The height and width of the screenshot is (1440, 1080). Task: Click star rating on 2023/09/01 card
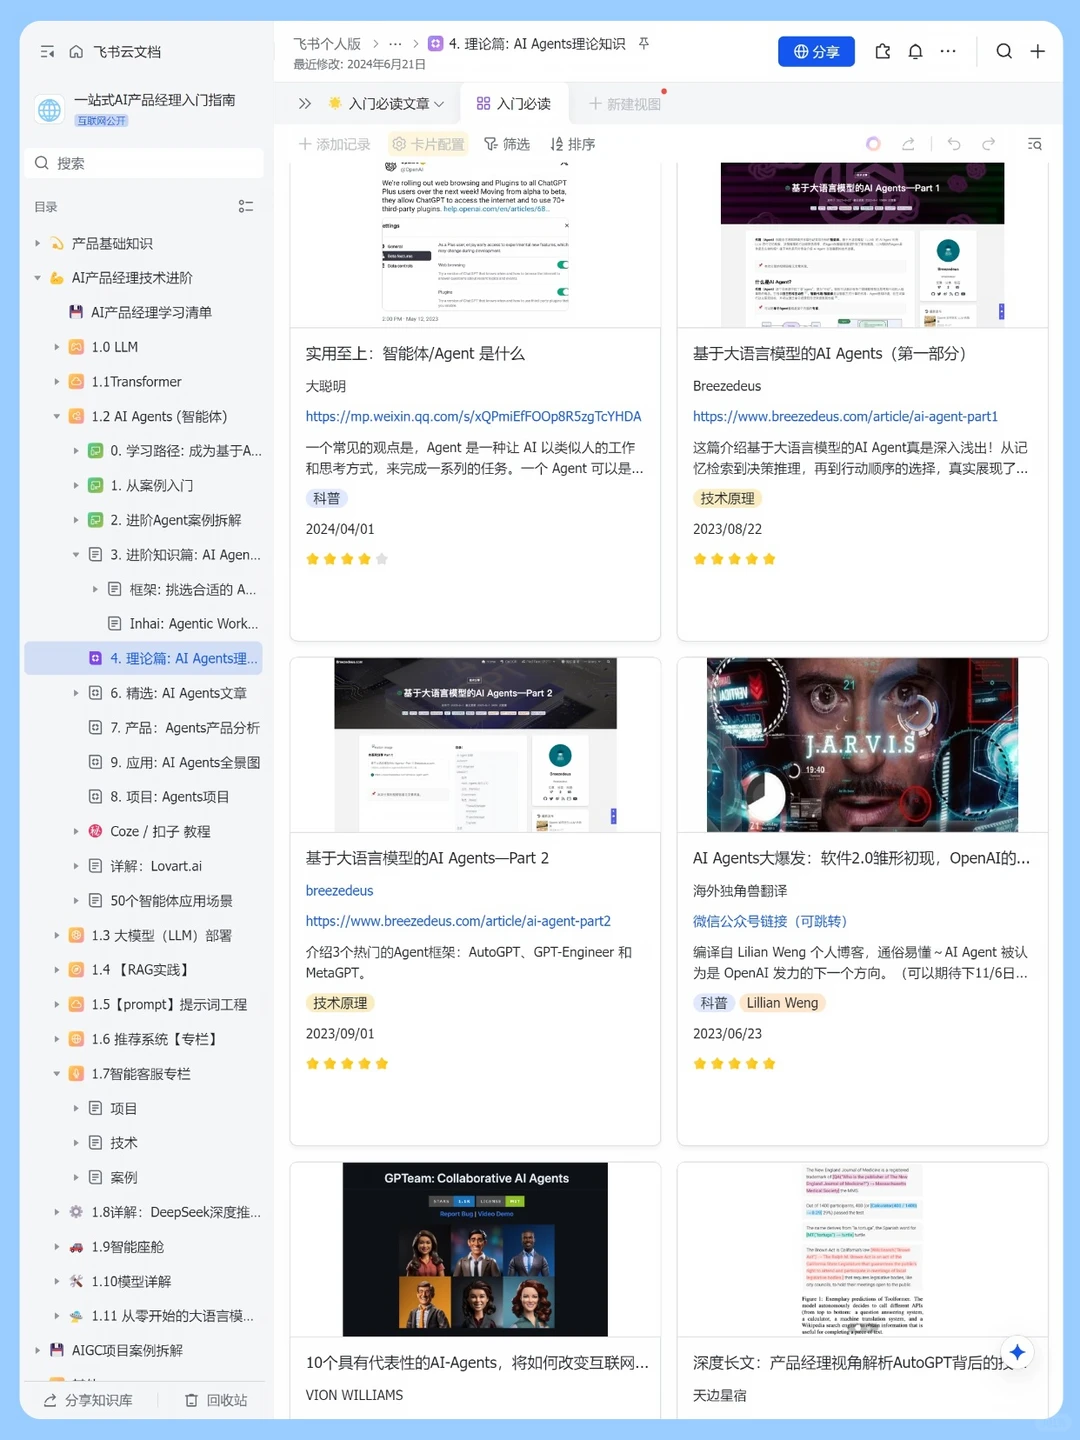pos(347,1064)
